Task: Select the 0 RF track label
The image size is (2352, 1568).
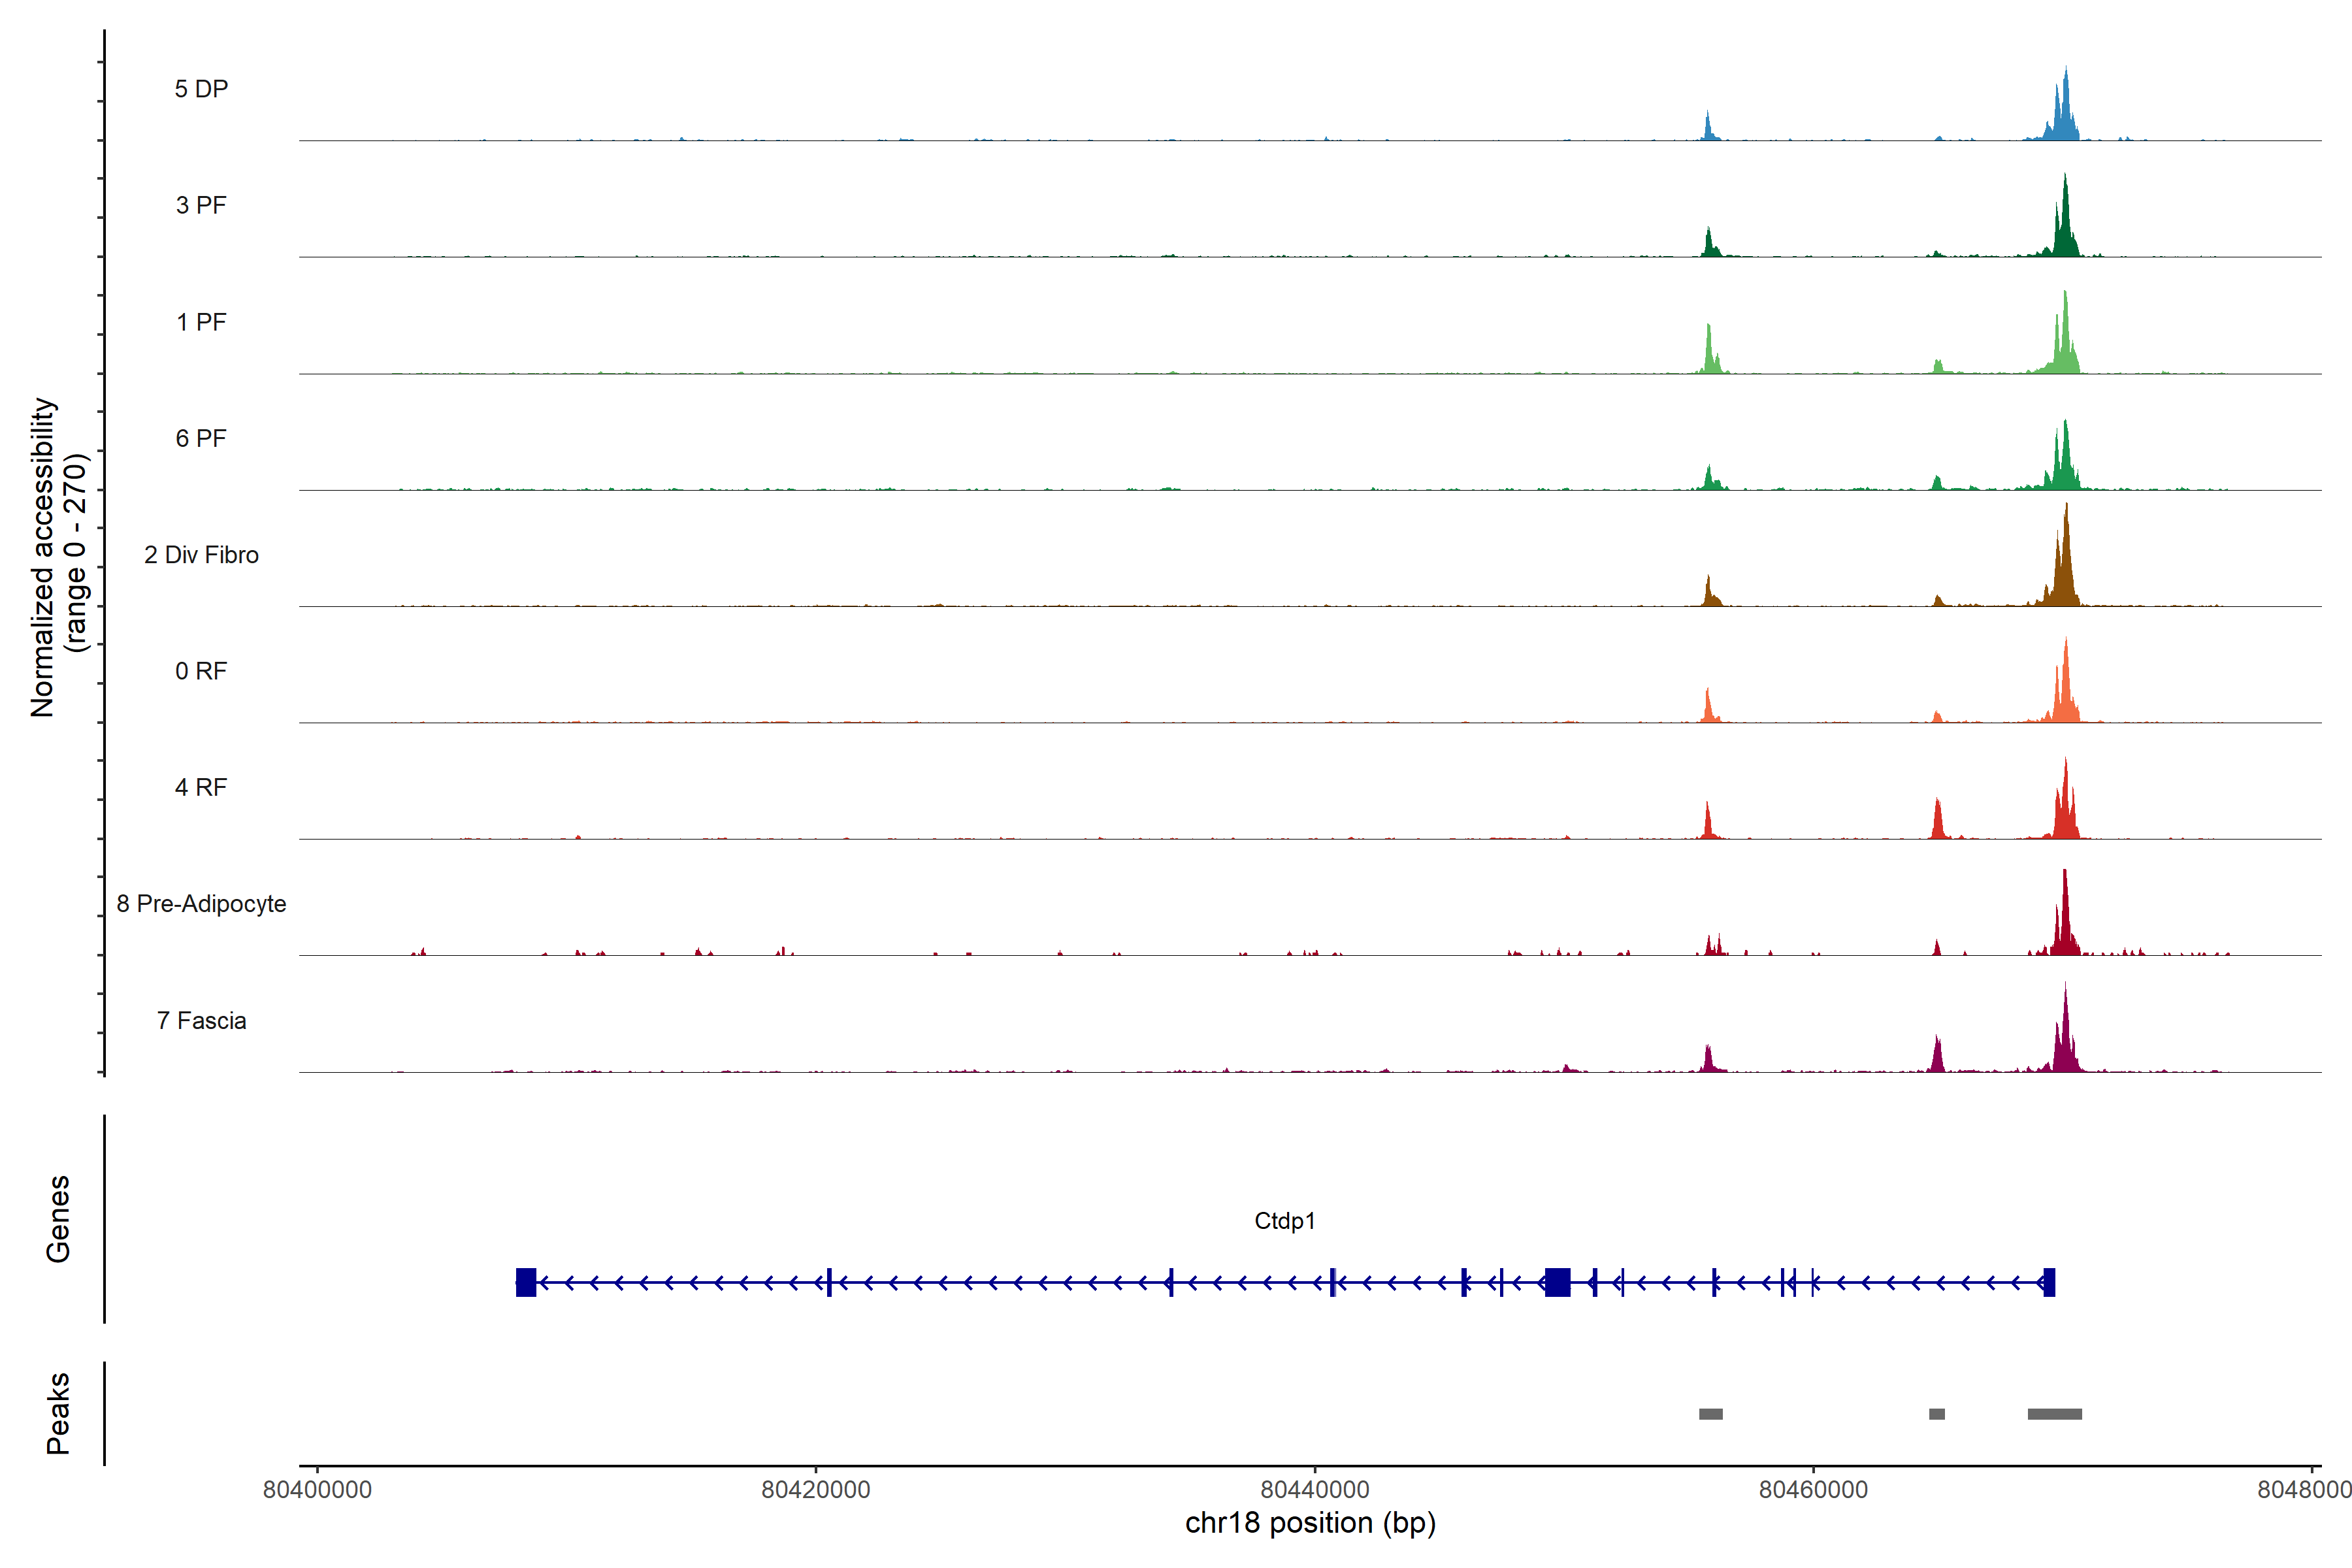Action: 201,671
